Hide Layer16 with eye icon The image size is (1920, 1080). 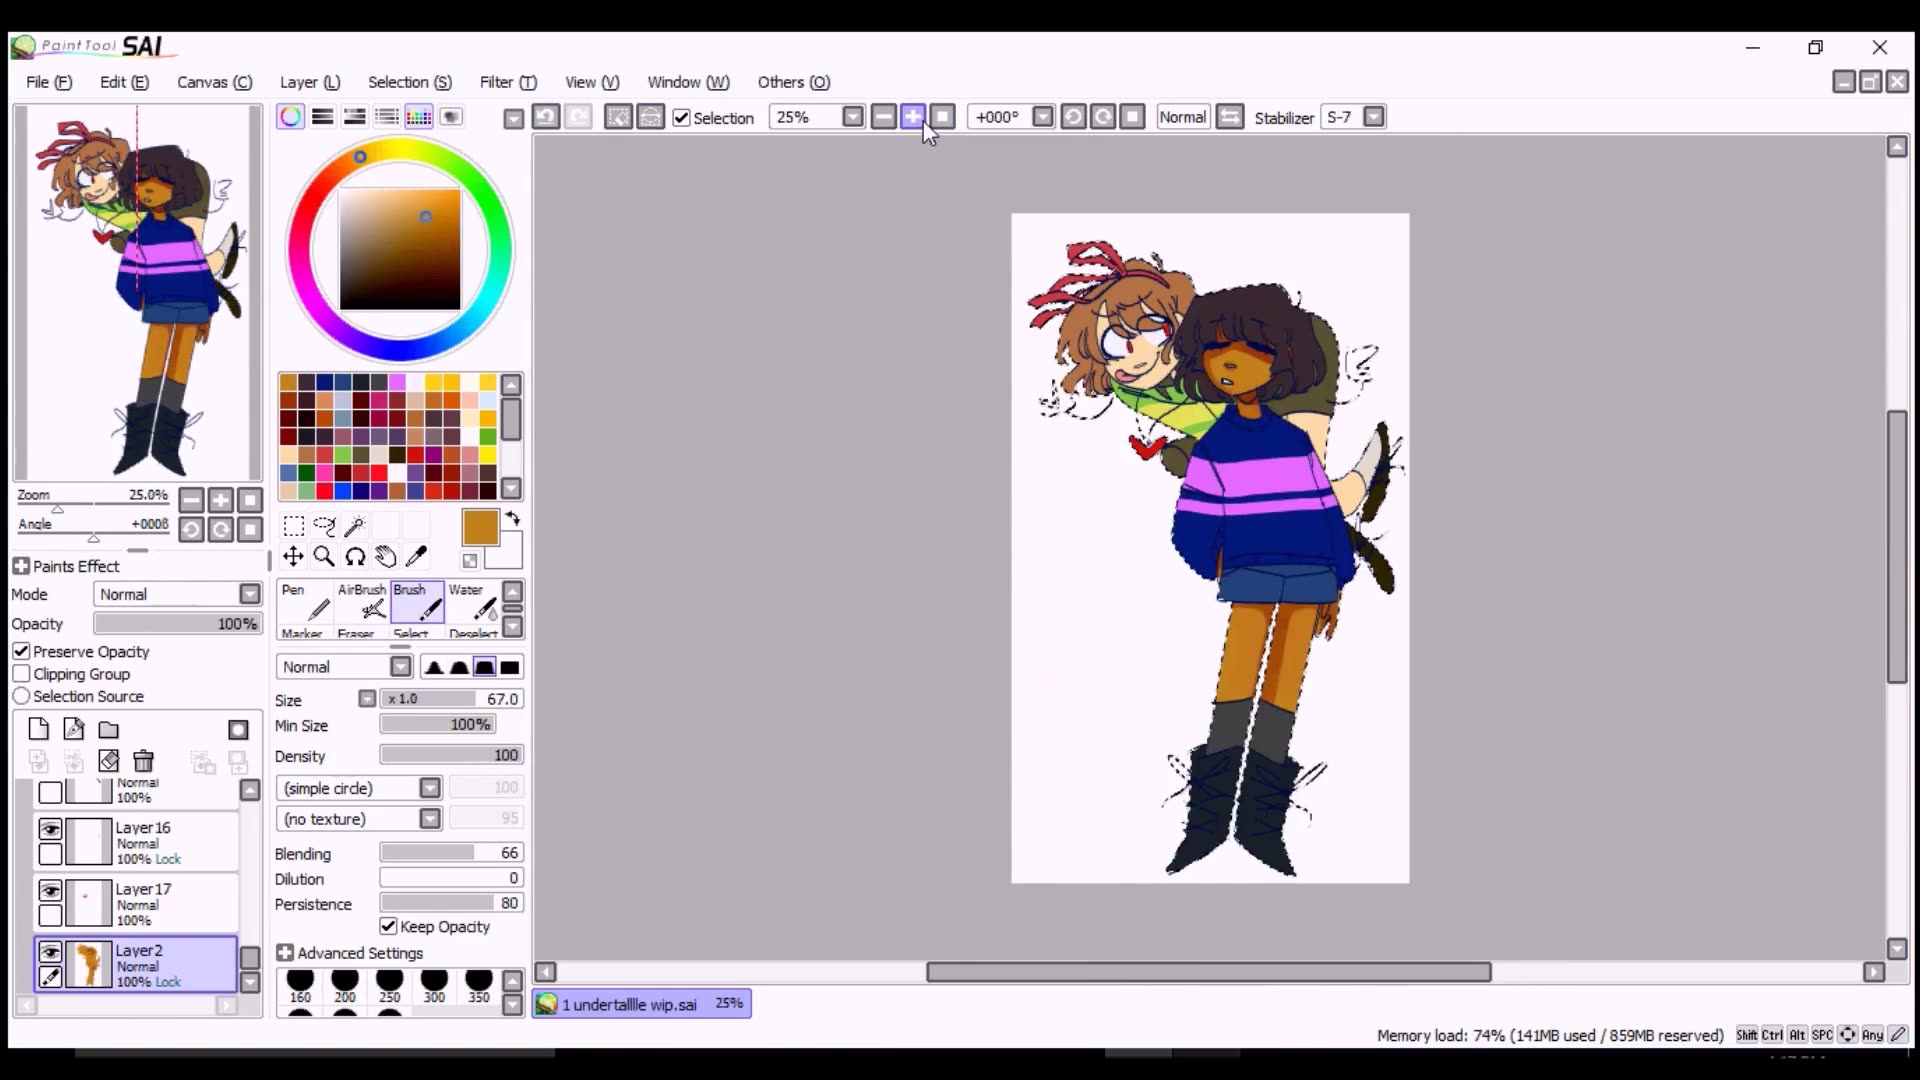click(50, 829)
